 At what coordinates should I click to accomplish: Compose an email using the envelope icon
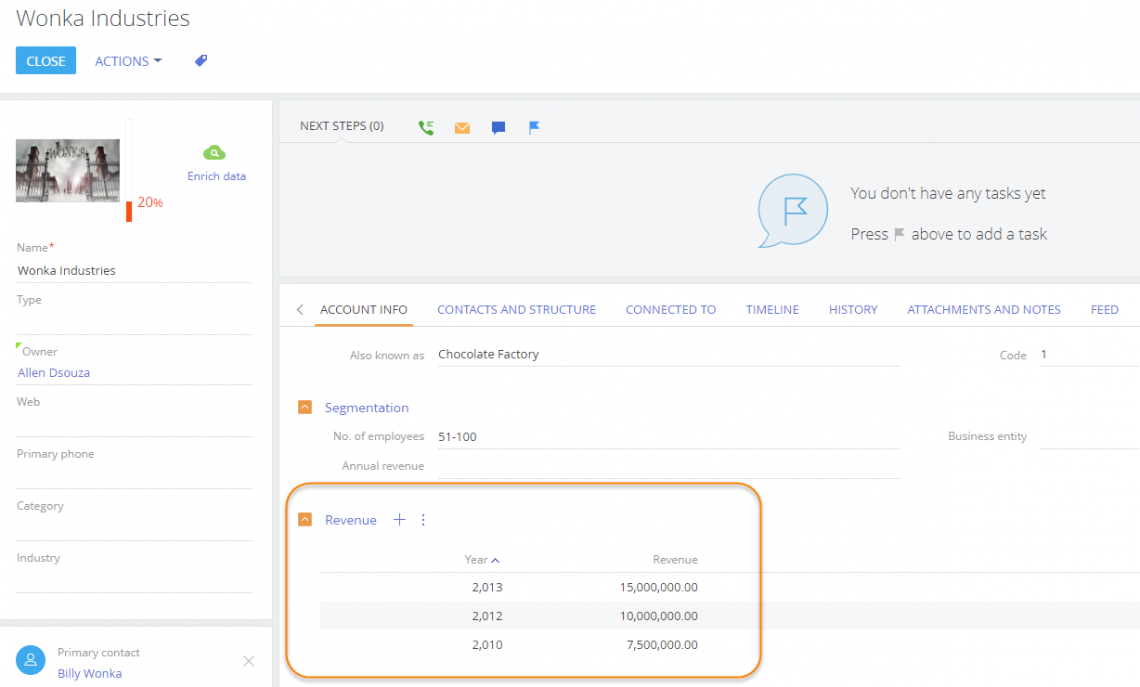(462, 128)
